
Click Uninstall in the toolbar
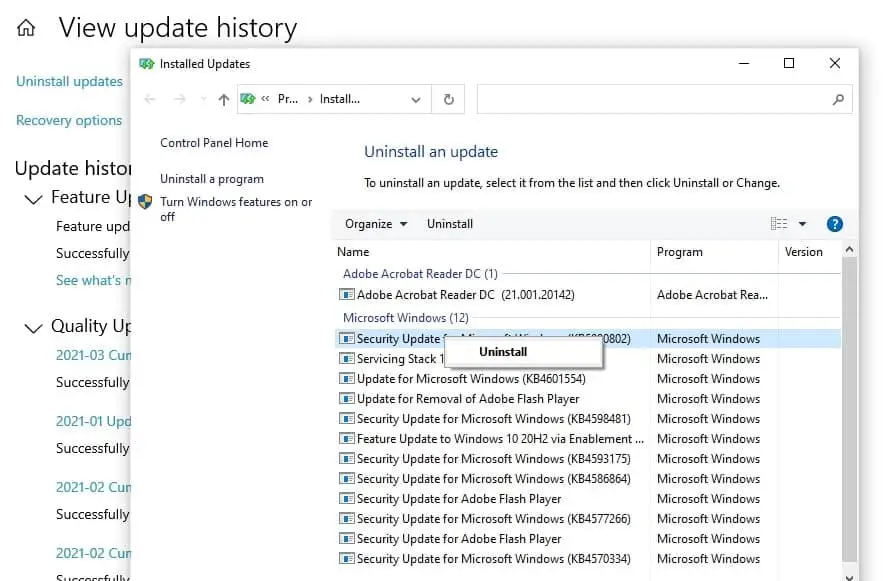click(450, 224)
